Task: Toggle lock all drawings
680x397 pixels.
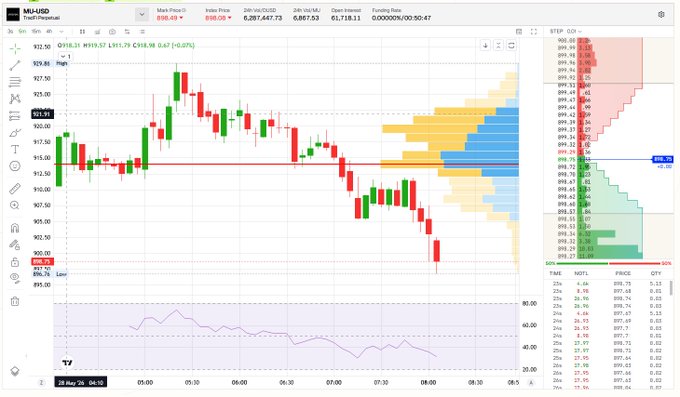Action: coord(15,262)
